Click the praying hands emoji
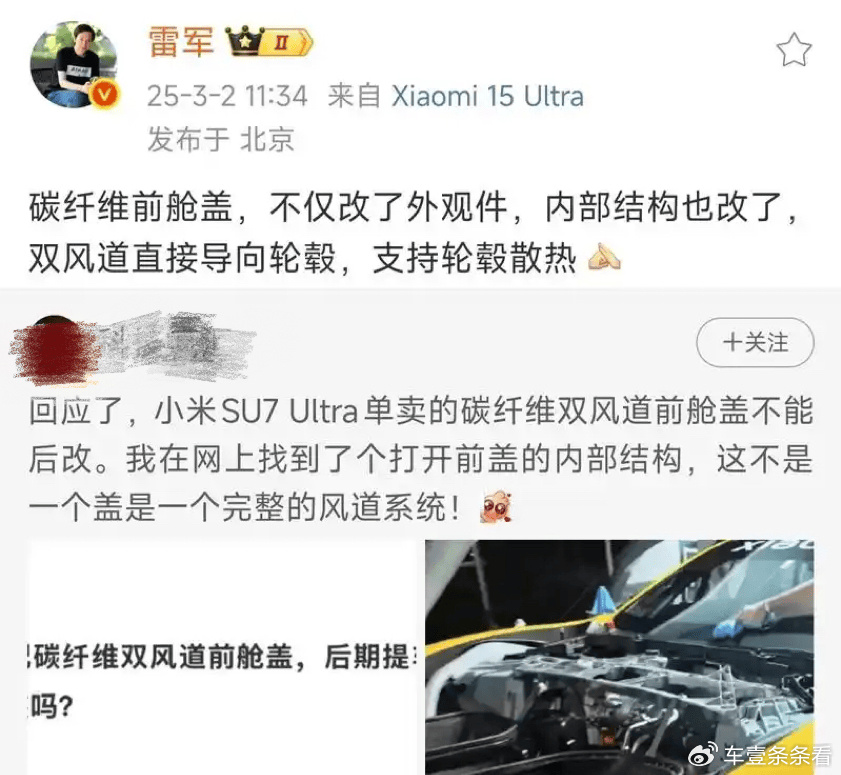Image resolution: width=841 pixels, height=775 pixels. click(x=604, y=257)
